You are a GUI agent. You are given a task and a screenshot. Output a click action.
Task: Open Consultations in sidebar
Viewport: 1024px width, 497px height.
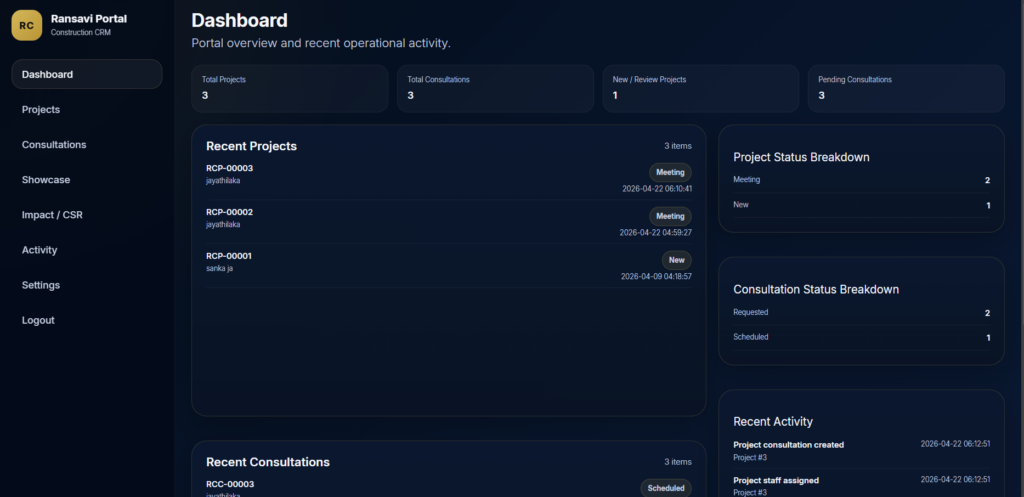[x=54, y=145]
